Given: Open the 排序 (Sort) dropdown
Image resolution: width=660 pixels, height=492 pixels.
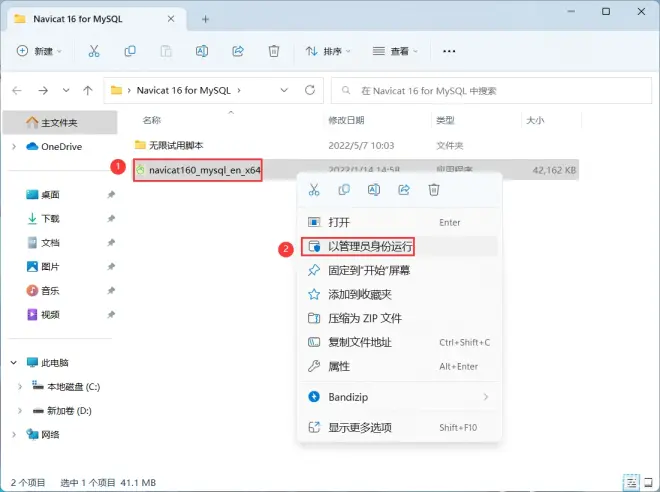Looking at the screenshot, I should [x=328, y=51].
